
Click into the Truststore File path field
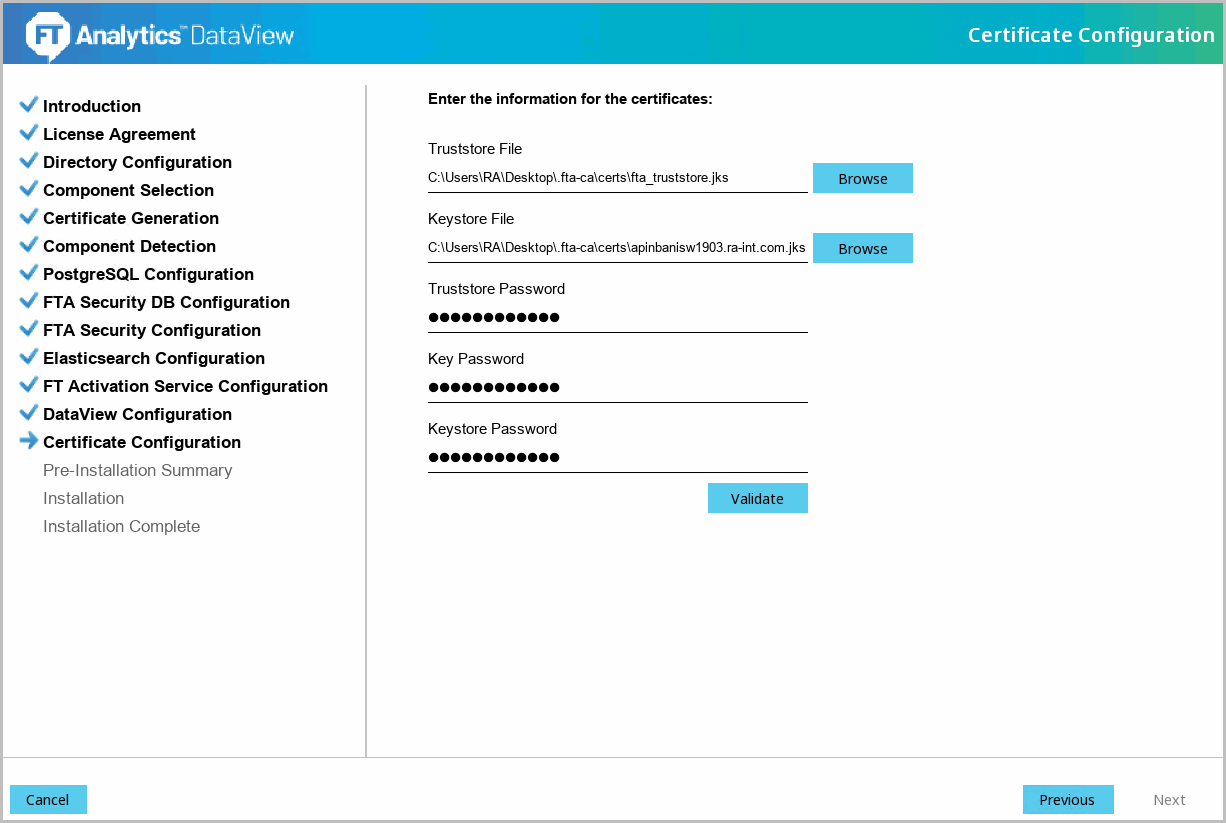[x=617, y=178]
